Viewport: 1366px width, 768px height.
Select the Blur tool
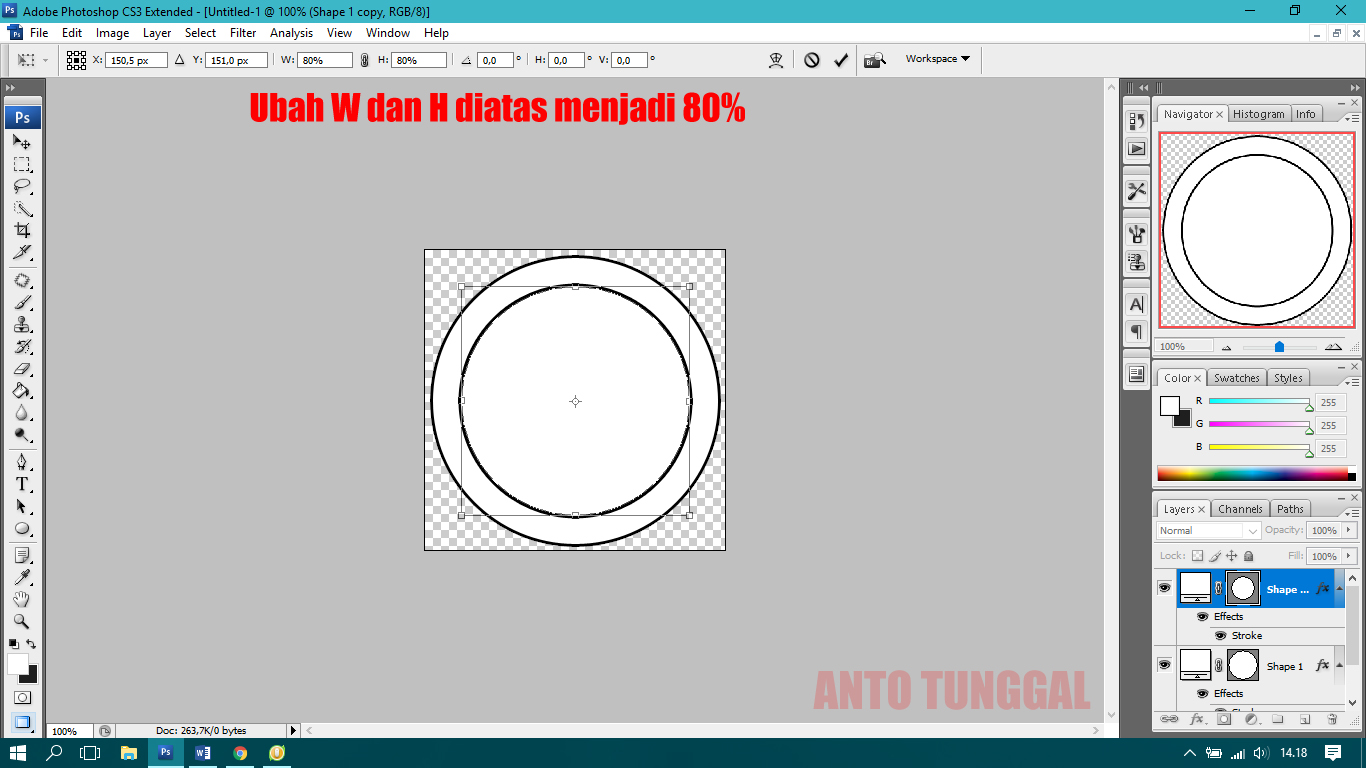tap(22, 413)
